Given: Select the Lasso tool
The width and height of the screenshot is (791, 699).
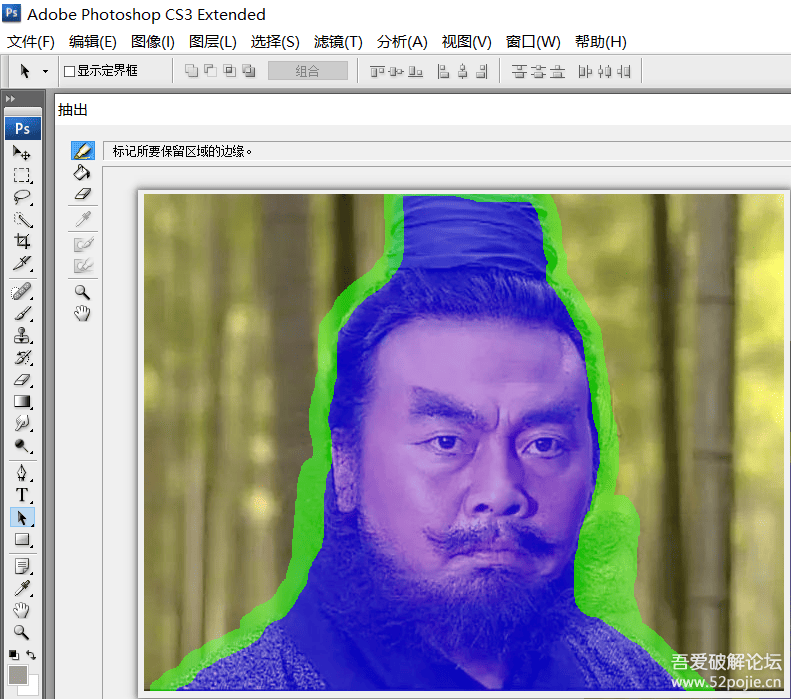Looking at the screenshot, I should tap(22, 197).
